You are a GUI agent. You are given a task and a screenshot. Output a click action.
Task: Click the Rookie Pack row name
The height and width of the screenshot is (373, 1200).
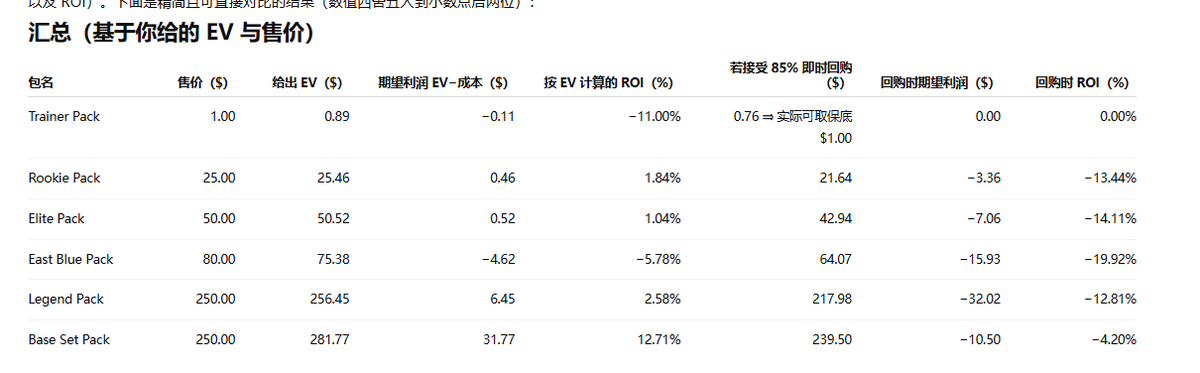point(65,178)
